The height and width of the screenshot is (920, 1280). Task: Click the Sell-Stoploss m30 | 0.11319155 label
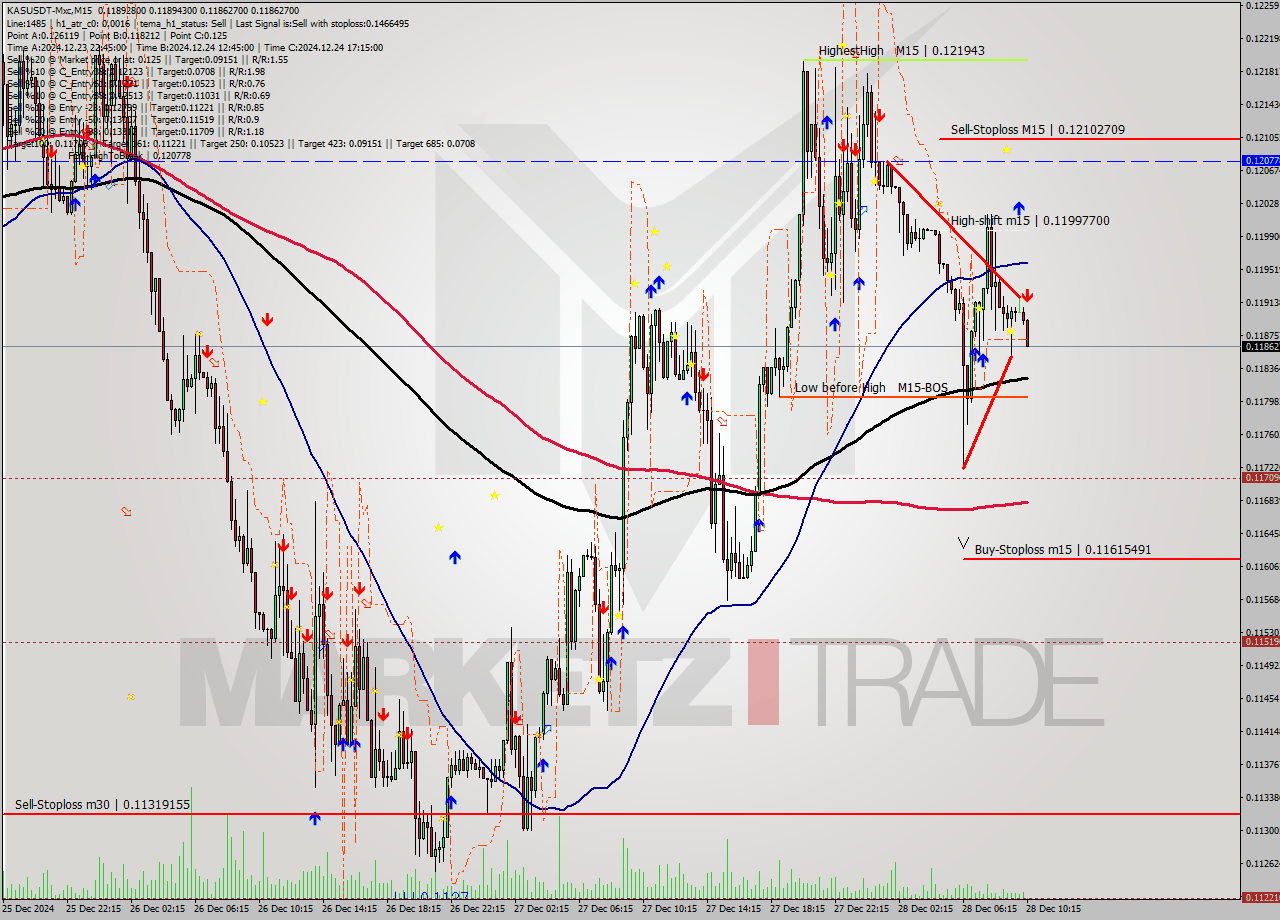tap(102, 804)
